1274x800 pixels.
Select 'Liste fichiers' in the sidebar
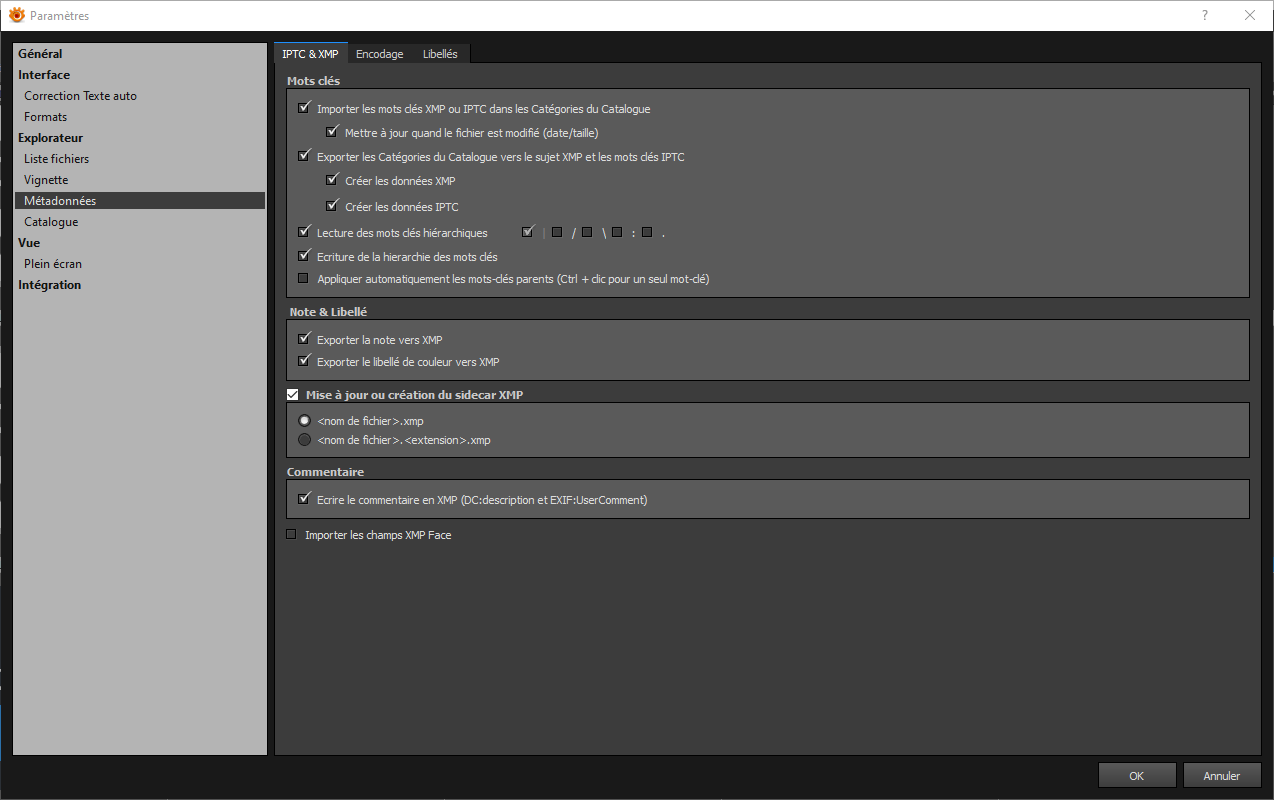(56, 159)
